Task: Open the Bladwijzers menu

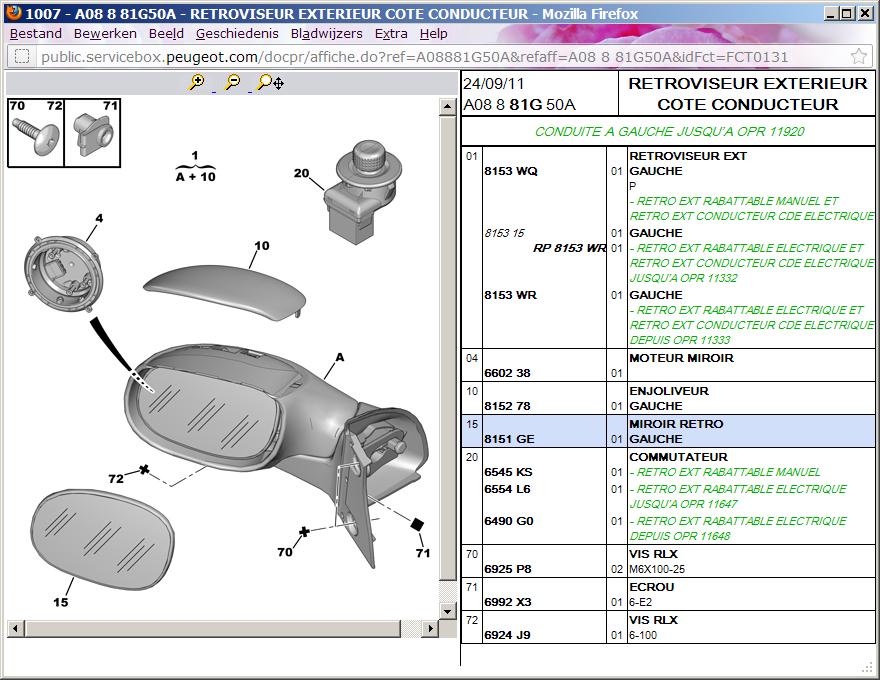Action: coord(327,34)
